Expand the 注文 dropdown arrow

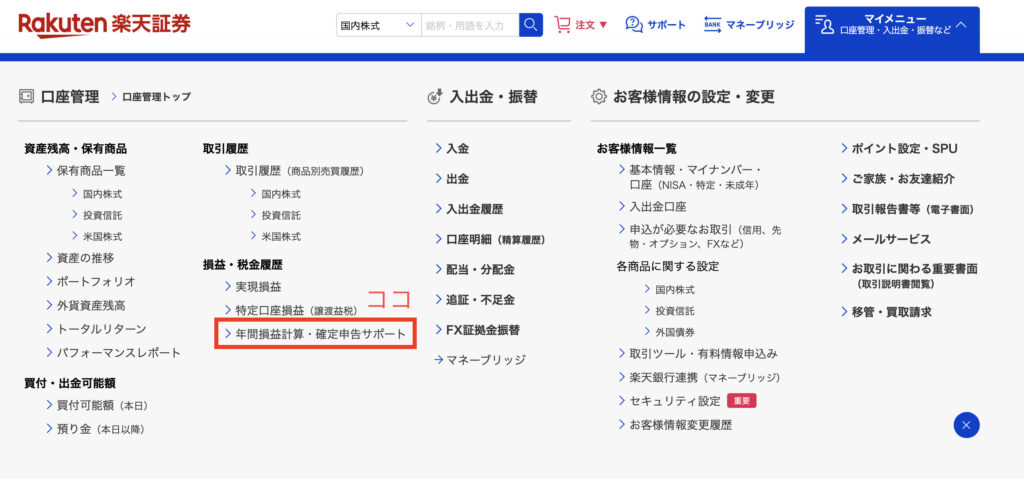pyautogui.click(x=603, y=25)
